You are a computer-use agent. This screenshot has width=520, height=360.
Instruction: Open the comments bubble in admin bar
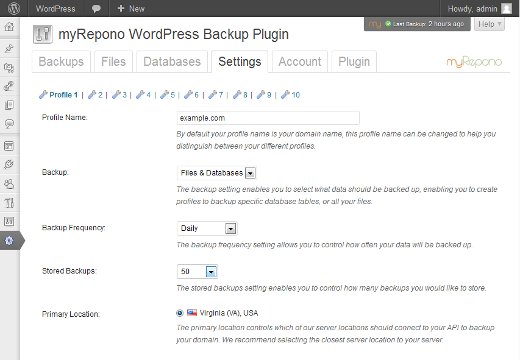96,9
